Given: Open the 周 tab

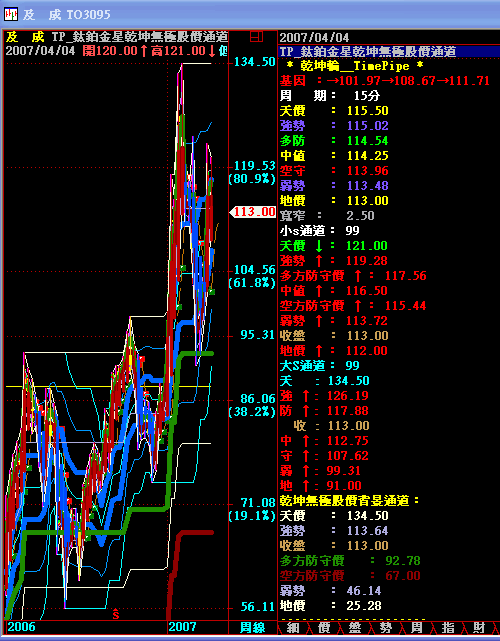Looking at the screenshot, I should pos(417,628).
